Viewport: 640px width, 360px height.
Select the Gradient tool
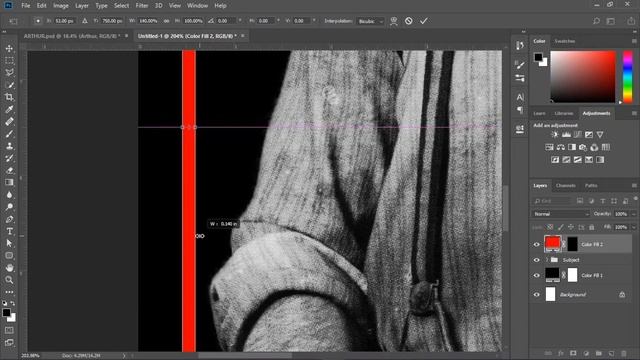(9, 182)
